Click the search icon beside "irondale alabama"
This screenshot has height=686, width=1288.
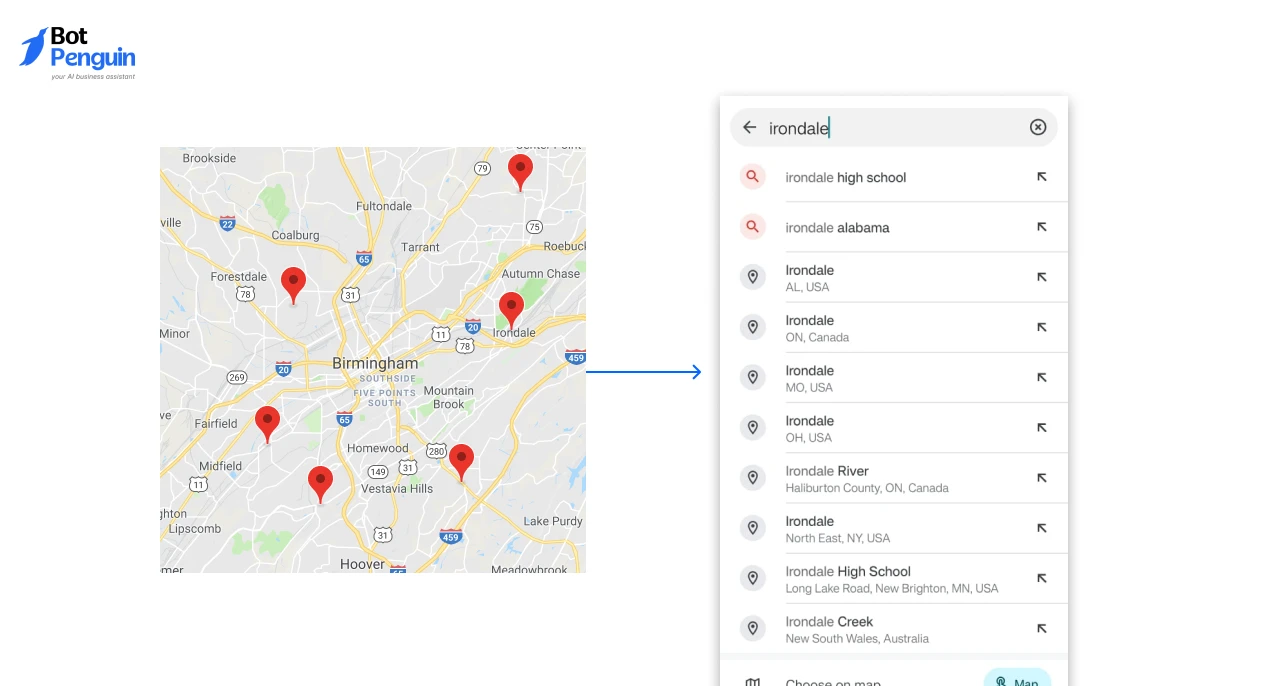point(753,226)
